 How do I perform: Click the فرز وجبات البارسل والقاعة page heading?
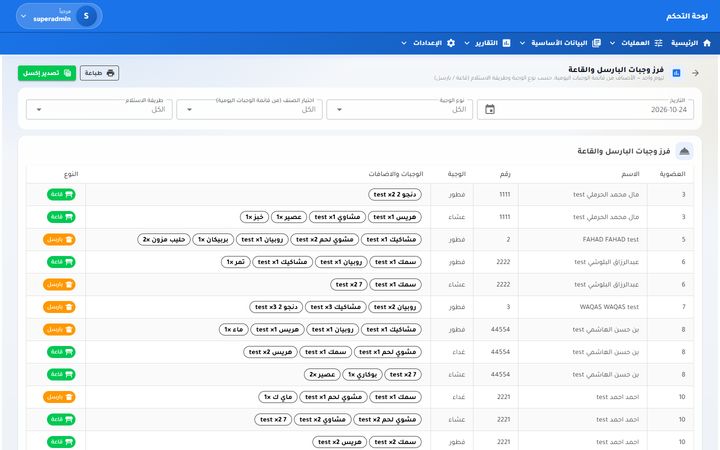tap(616, 69)
